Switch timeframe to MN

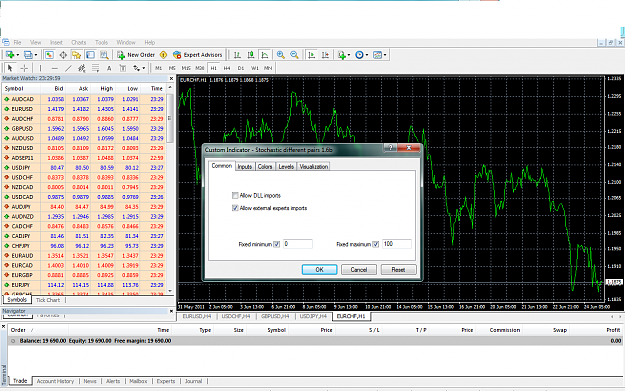(x=268, y=68)
